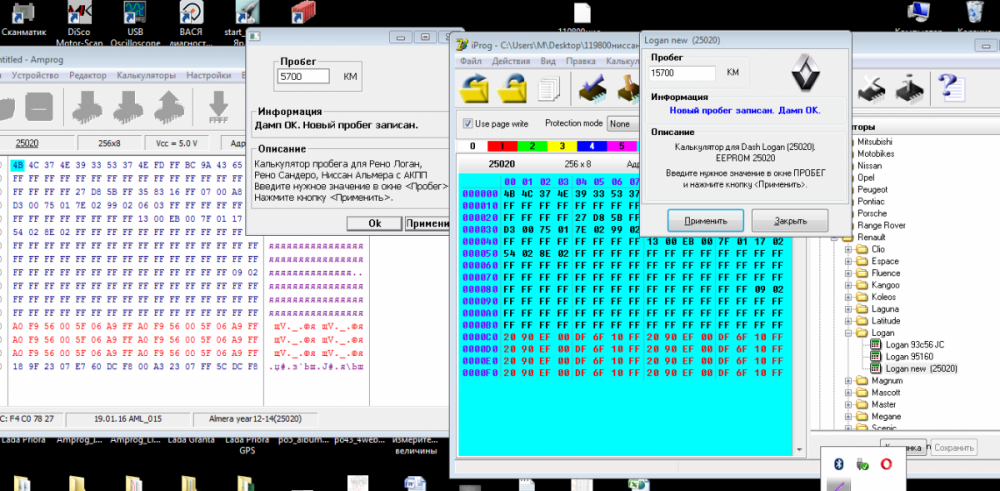Open the Устройство menu in Amprog
The image size is (1000, 491).
pyautogui.click(x=34, y=75)
